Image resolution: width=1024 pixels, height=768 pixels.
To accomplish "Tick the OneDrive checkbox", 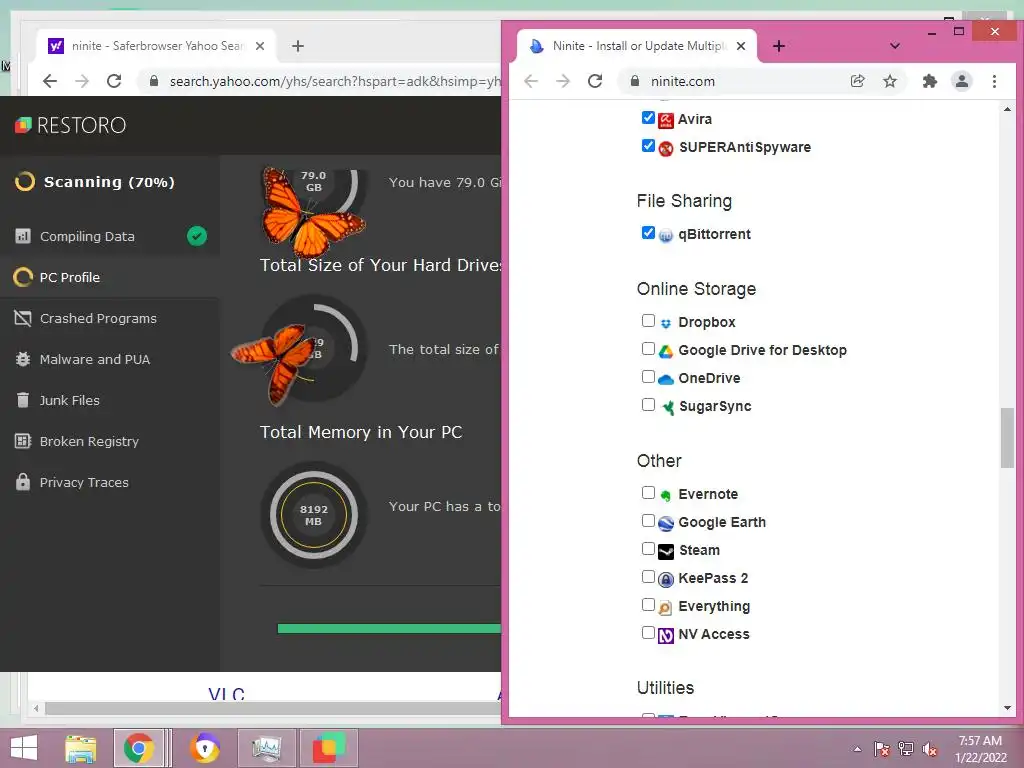I will point(648,377).
